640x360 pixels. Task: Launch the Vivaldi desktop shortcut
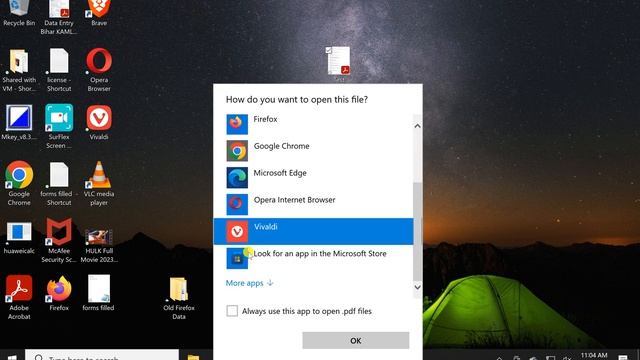point(99,123)
